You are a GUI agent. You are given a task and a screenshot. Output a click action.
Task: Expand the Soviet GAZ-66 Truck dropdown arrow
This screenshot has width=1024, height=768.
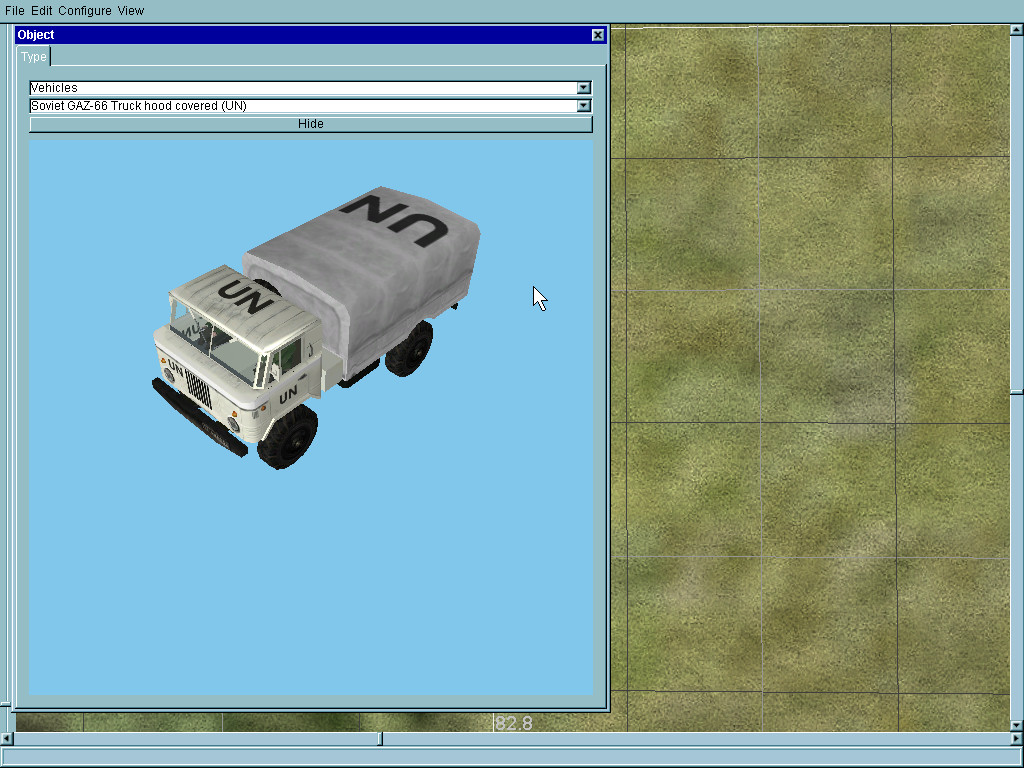(x=584, y=106)
